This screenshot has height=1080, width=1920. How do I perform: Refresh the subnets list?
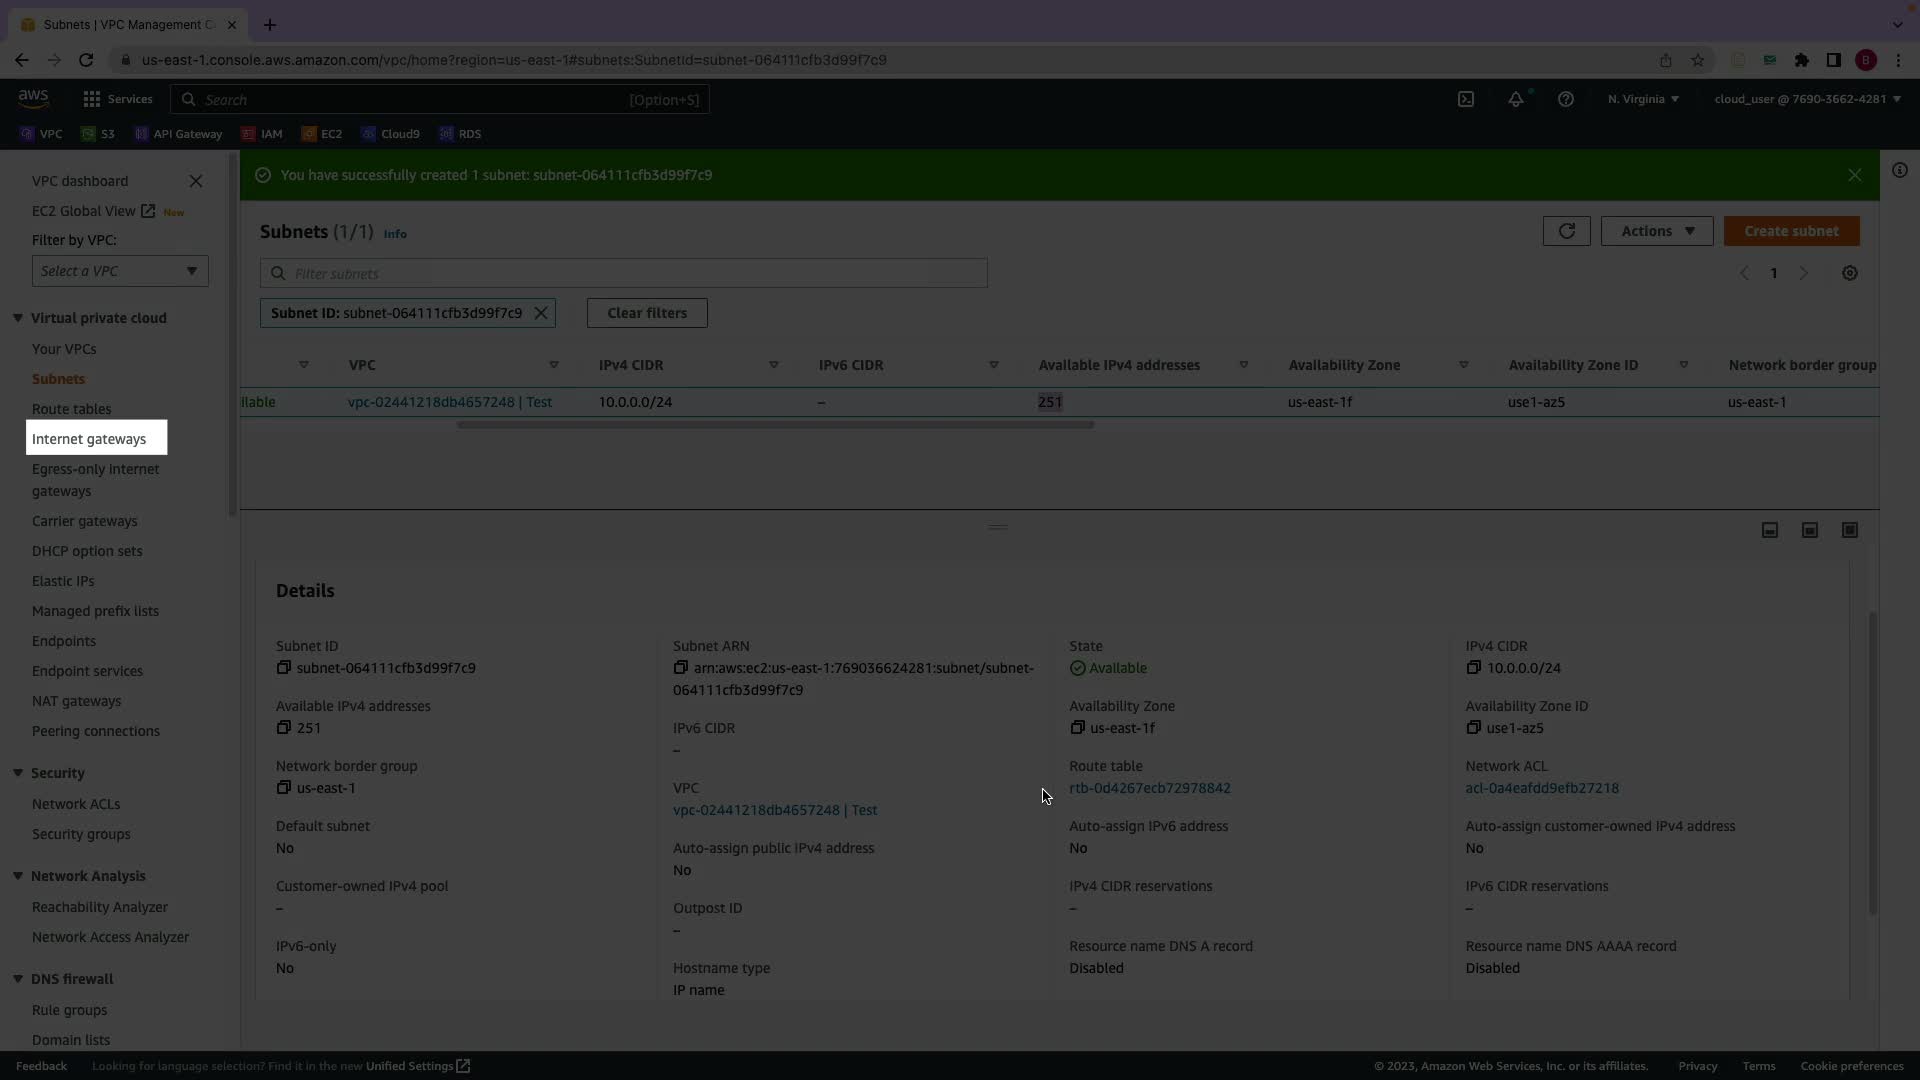tap(1566, 231)
